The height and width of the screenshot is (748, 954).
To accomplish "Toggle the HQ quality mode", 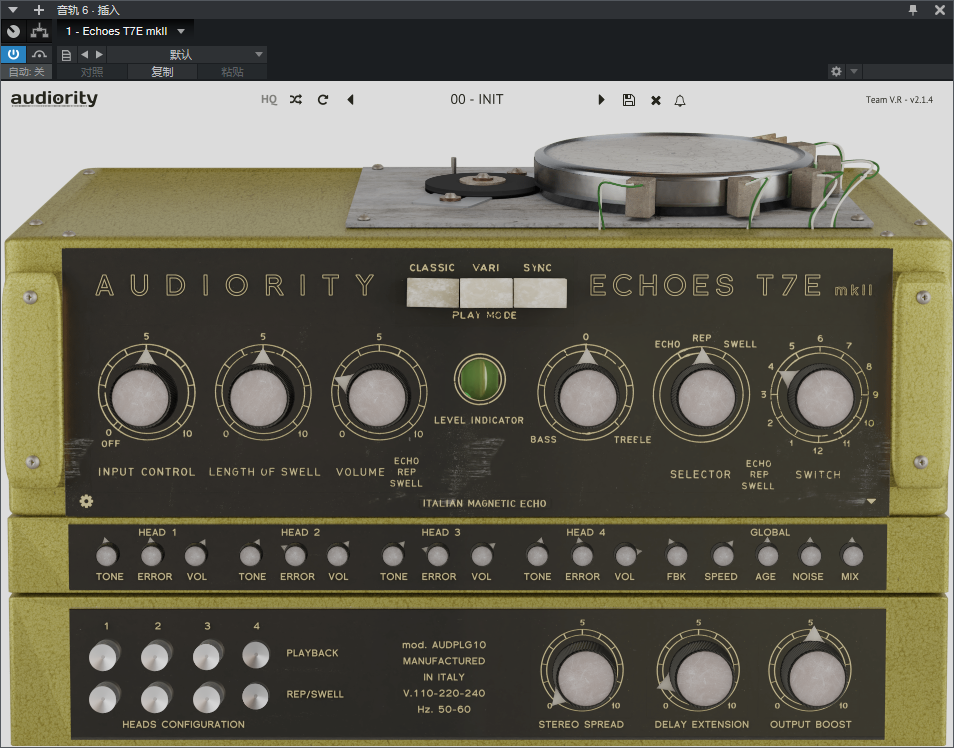I will 269,100.
